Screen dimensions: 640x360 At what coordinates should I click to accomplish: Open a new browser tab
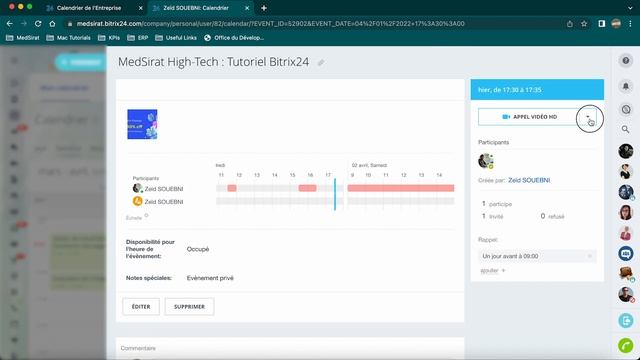pyautogui.click(x=264, y=8)
